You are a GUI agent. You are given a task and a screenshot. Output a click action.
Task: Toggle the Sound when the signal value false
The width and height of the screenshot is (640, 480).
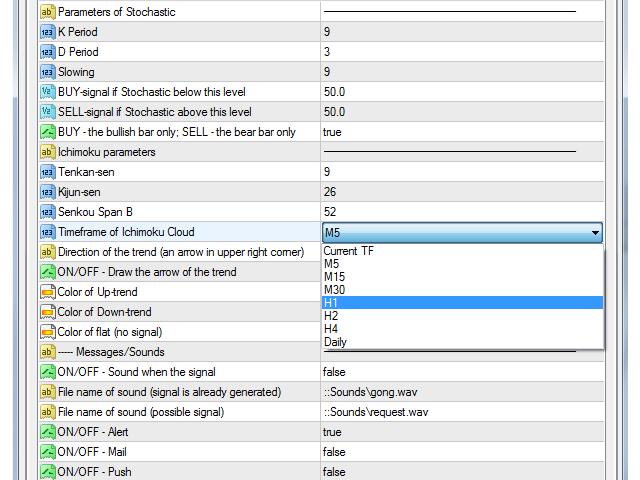click(x=462, y=372)
